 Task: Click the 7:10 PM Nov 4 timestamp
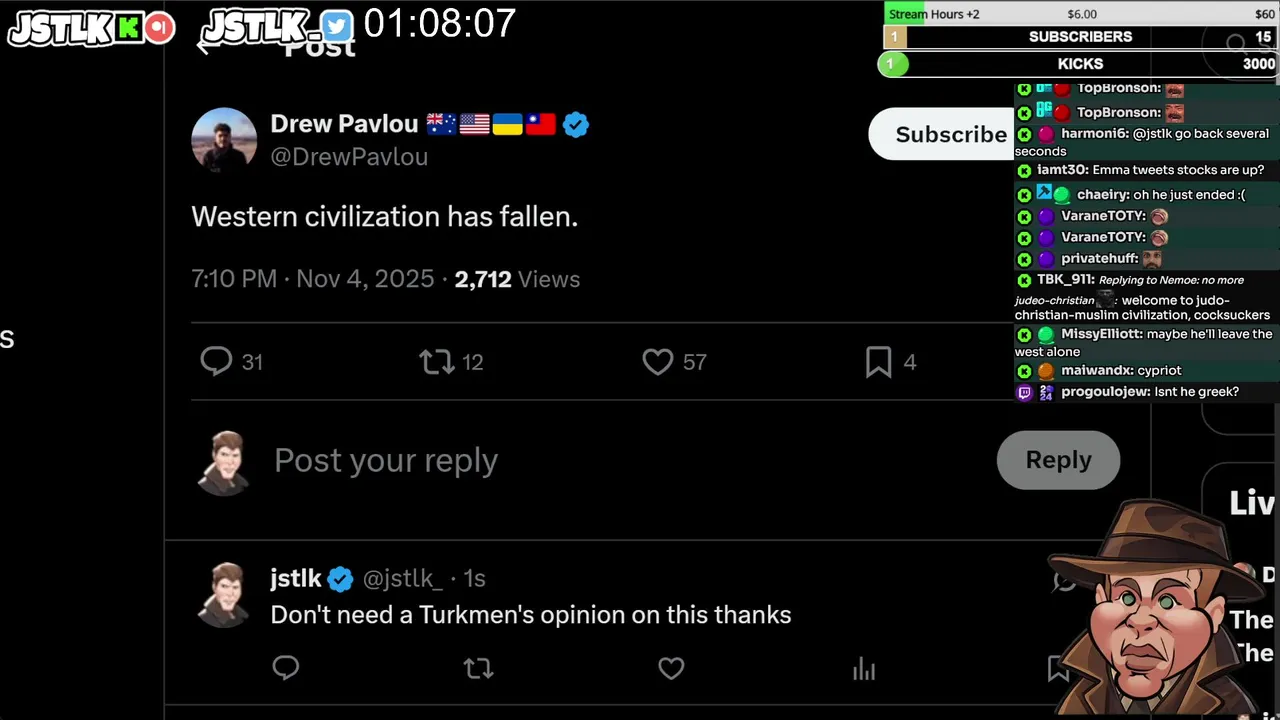pos(312,279)
